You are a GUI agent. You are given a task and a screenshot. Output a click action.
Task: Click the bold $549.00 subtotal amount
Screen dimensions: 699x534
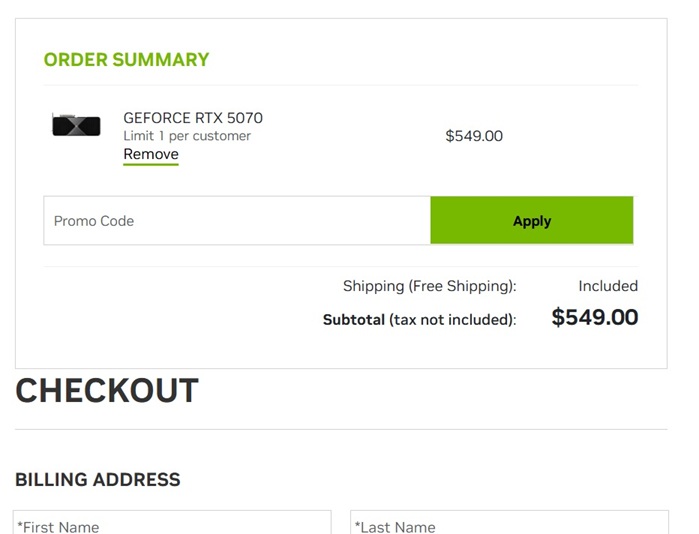(594, 318)
